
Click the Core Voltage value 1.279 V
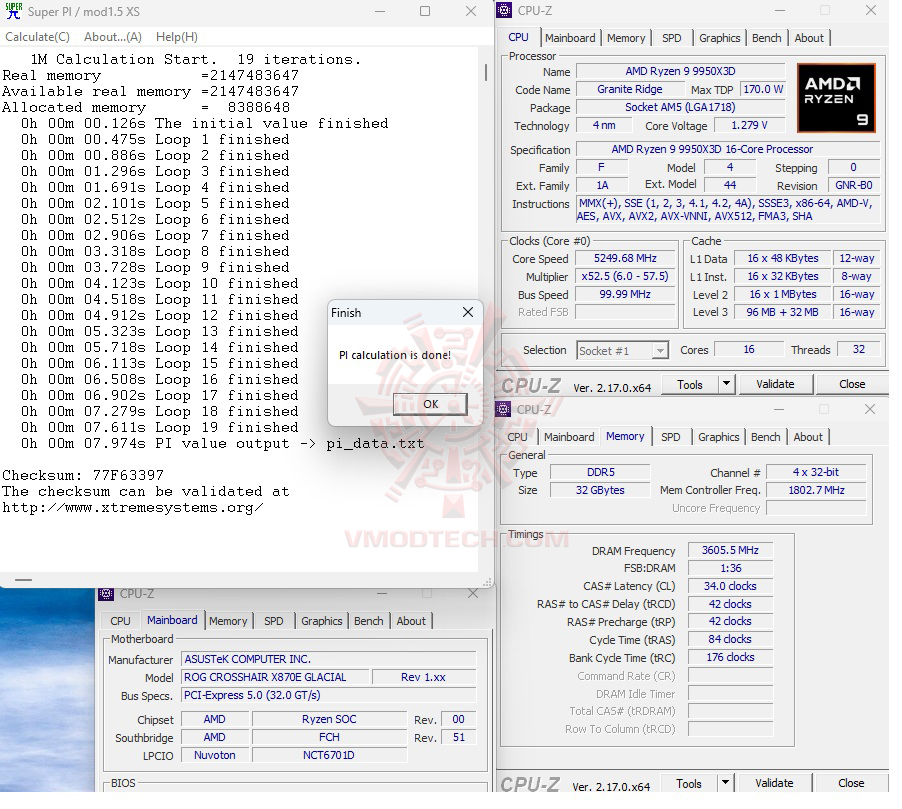click(750, 125)
